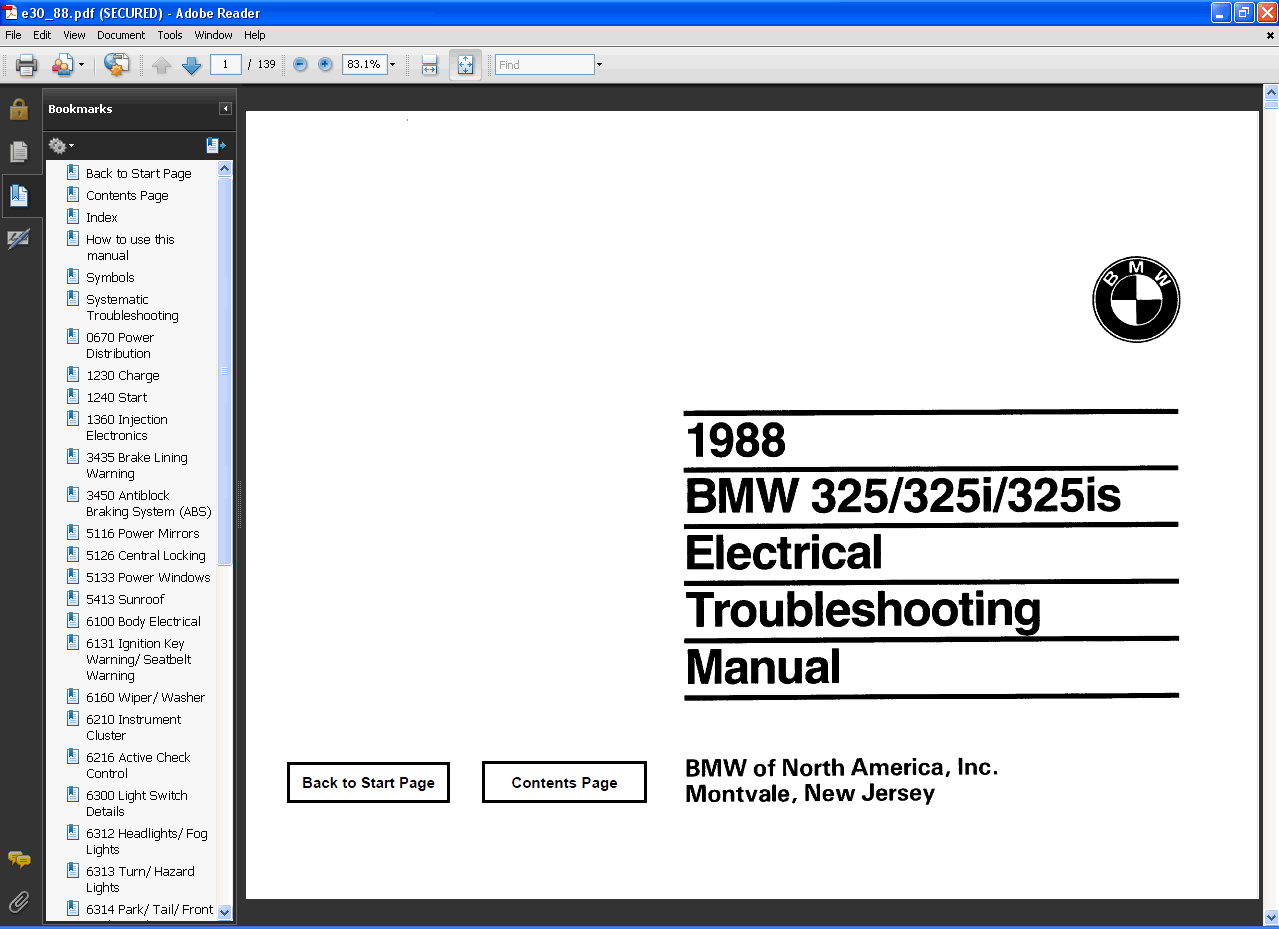
Task: Select the Back to Start Page bookmark
Action: [x=138, y=173]
